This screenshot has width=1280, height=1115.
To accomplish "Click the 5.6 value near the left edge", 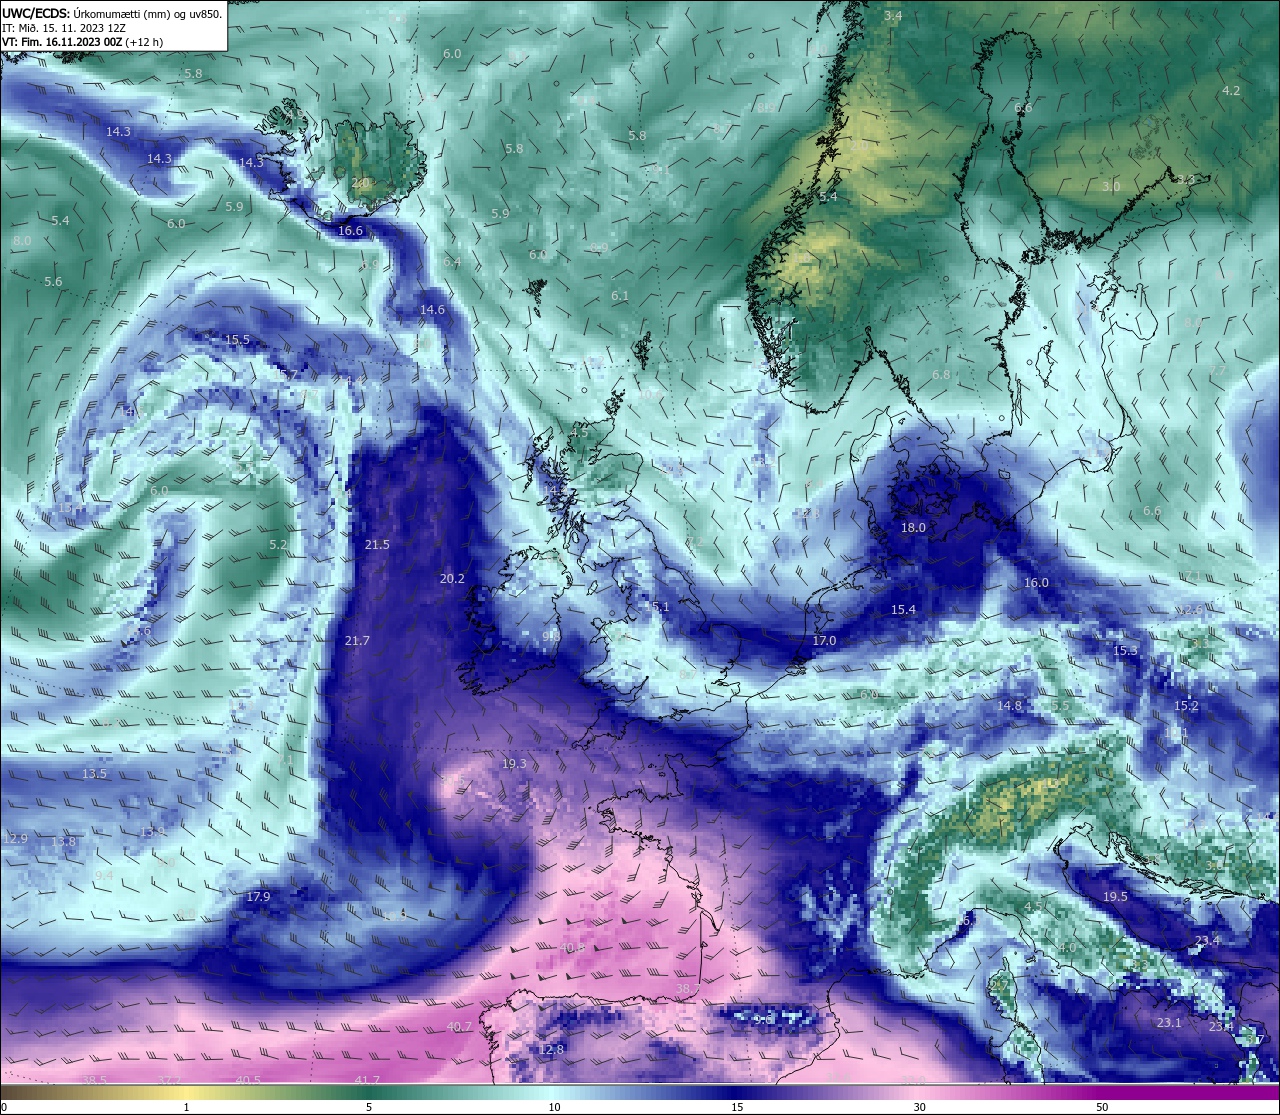I will [x=53, y=281].
